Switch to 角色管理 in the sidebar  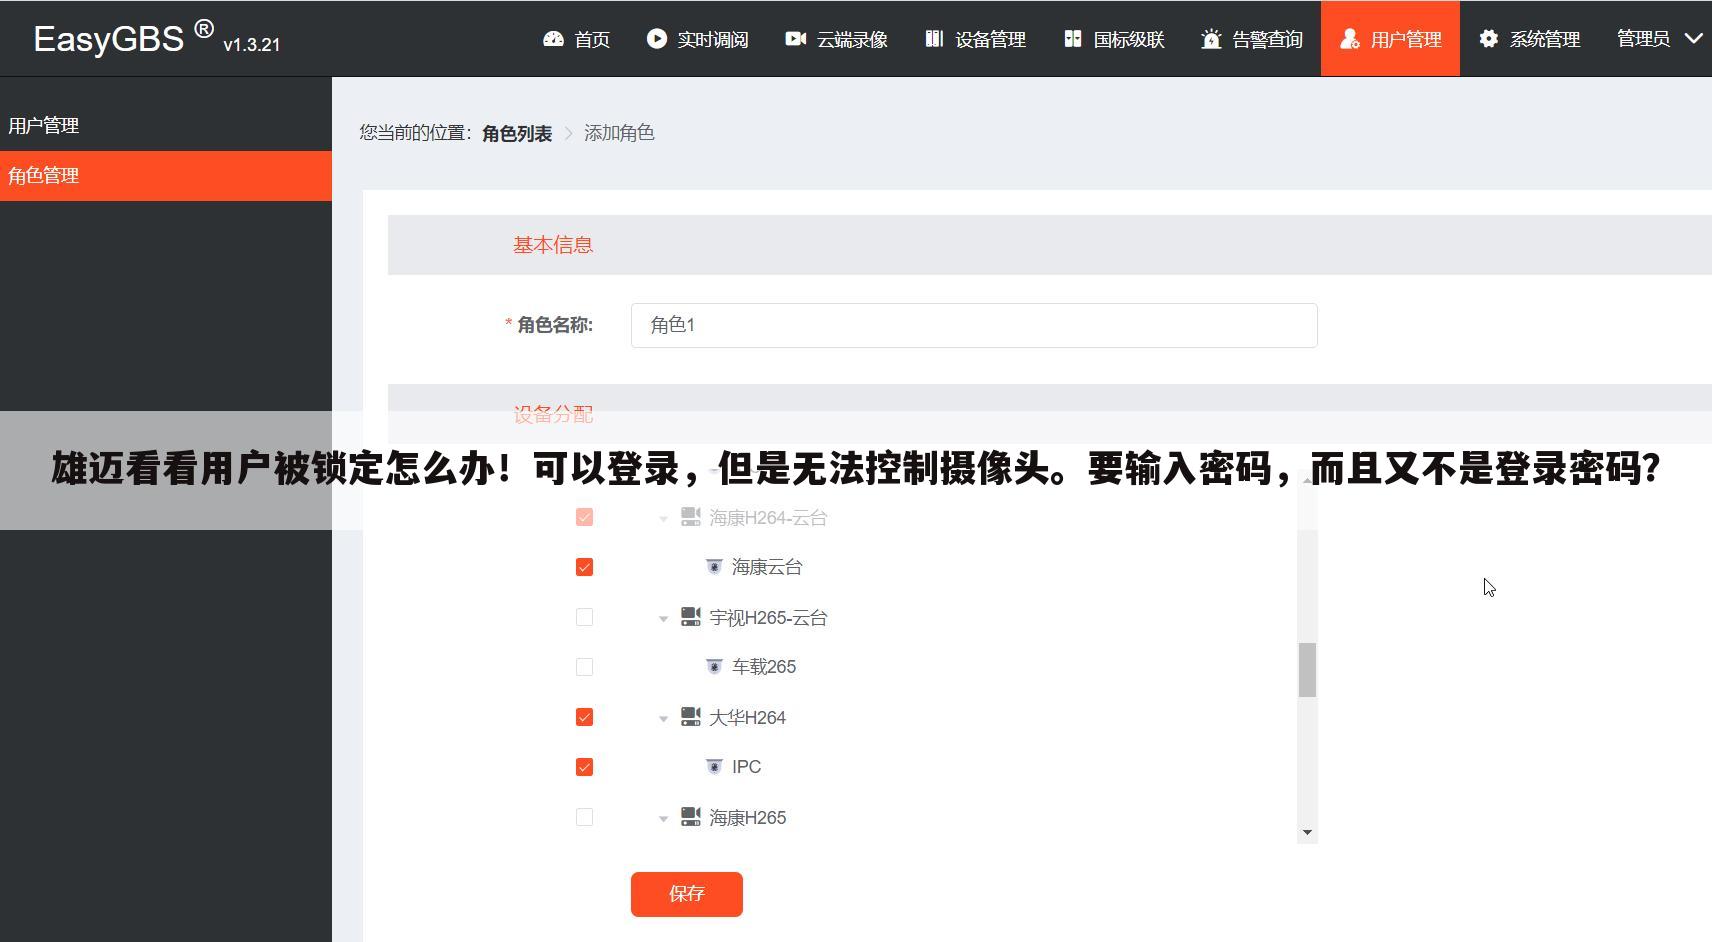point(44,176)
